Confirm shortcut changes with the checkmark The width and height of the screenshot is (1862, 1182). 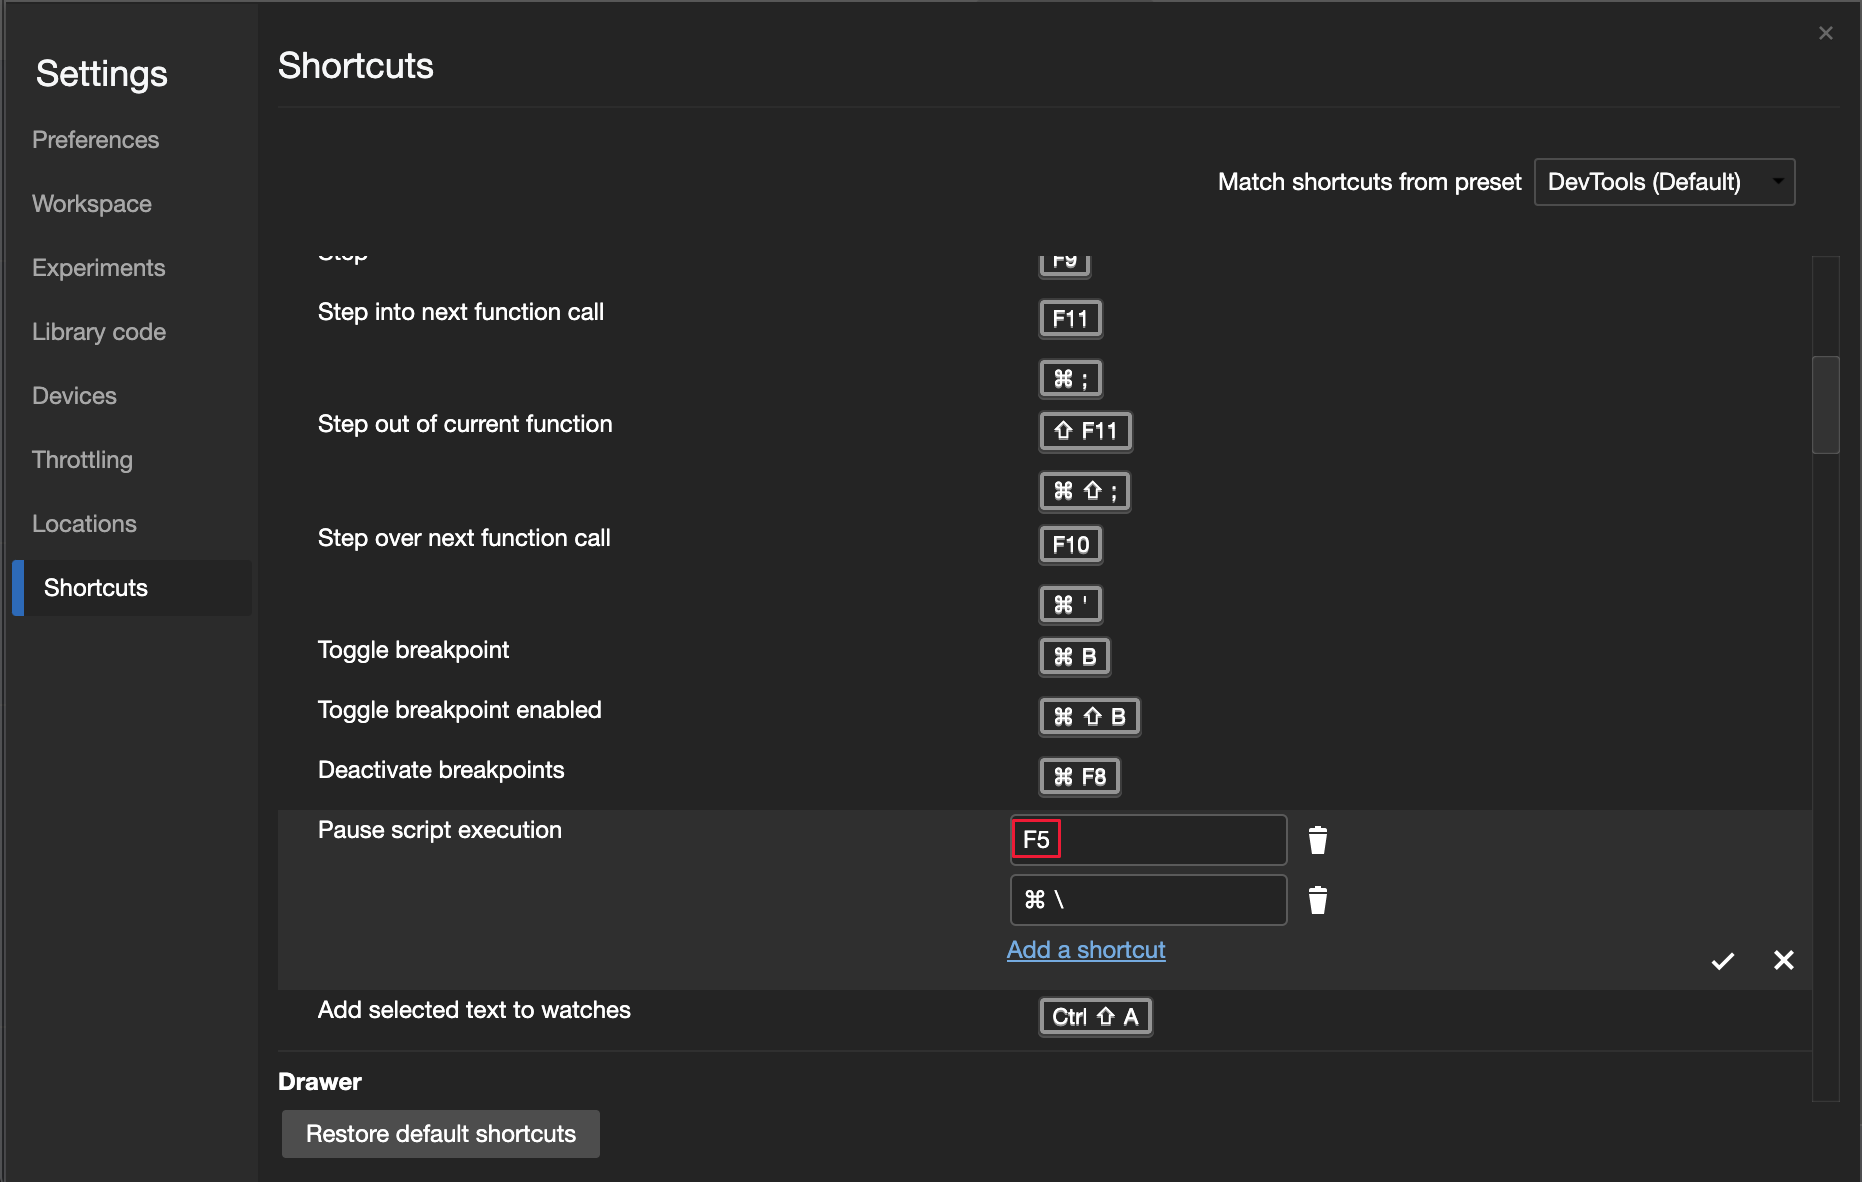(x=1723, y=961)
